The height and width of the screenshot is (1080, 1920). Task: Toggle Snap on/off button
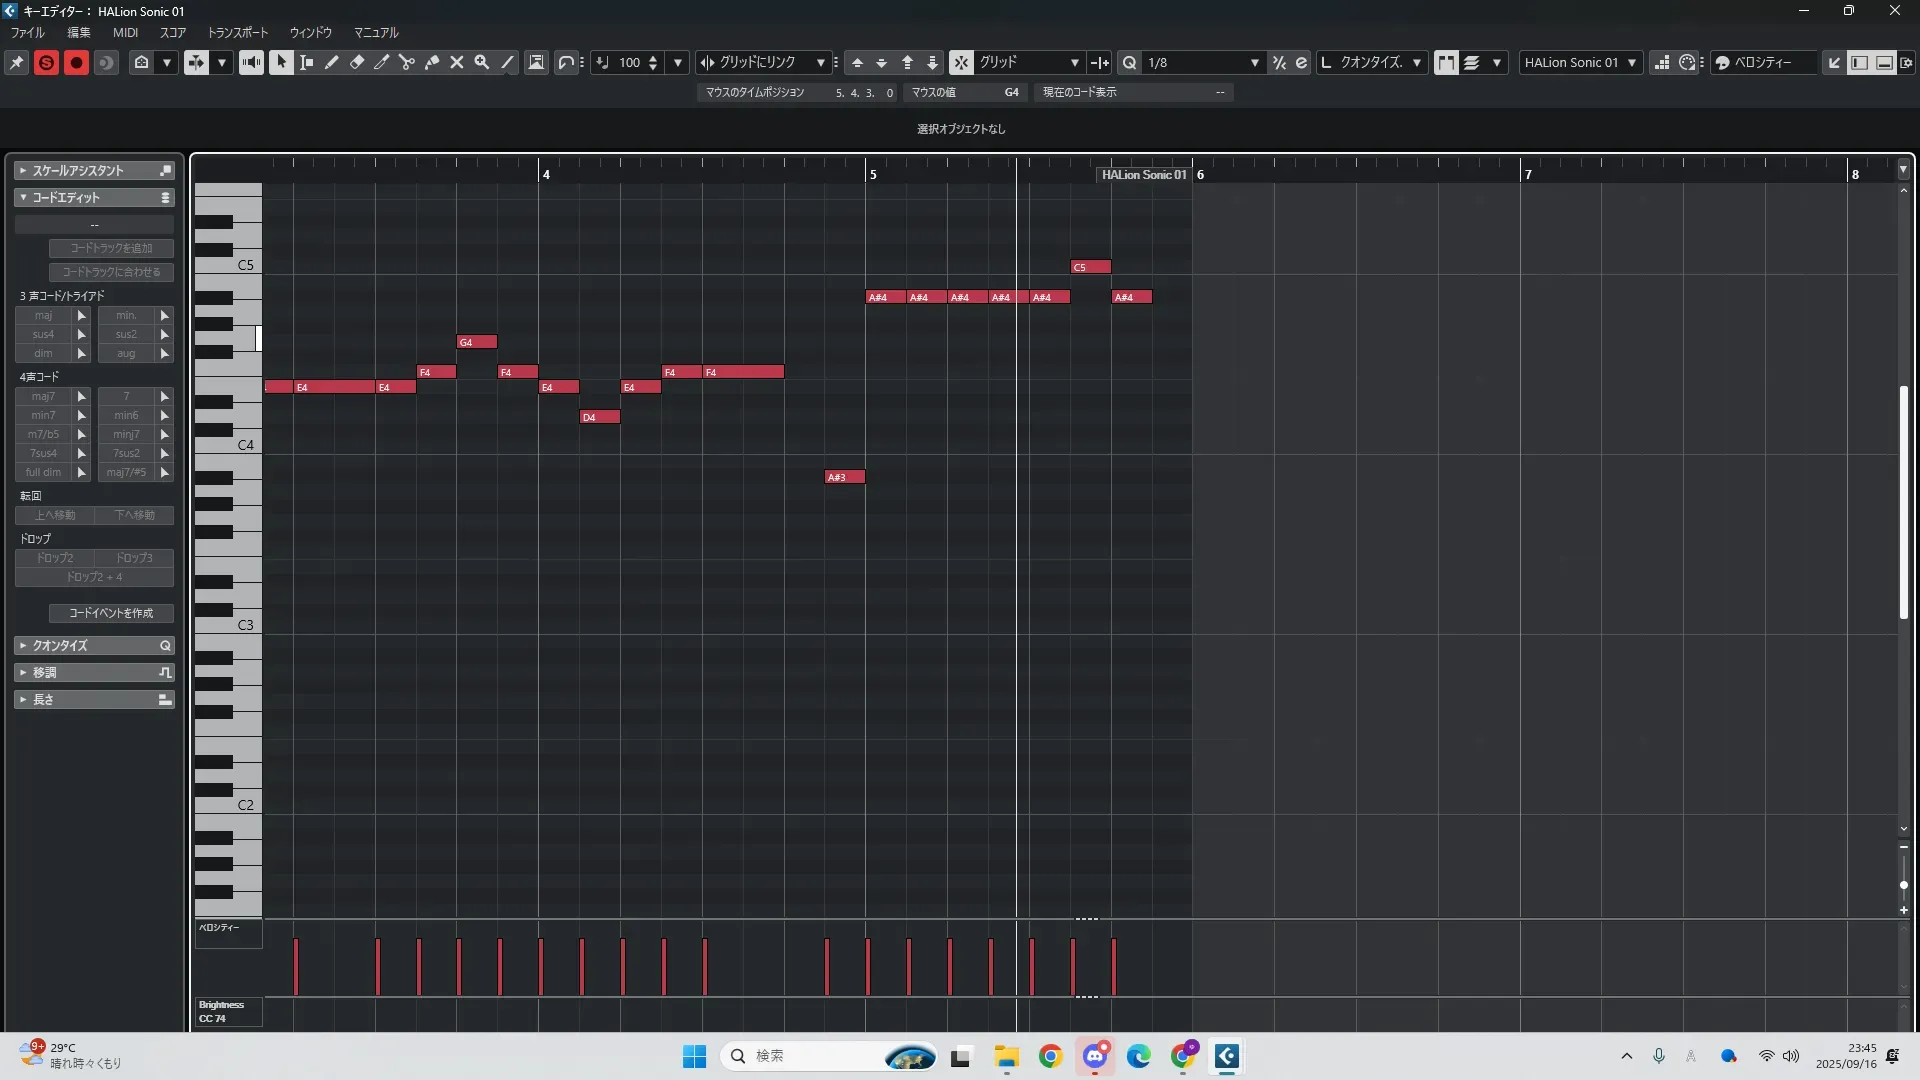pyautogui.click(x=960, y=62)
